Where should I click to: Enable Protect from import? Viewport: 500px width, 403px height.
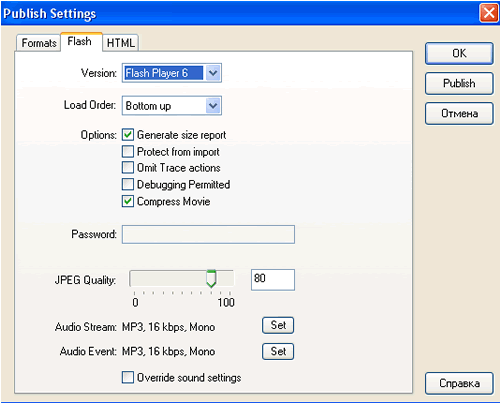[128, 151]
